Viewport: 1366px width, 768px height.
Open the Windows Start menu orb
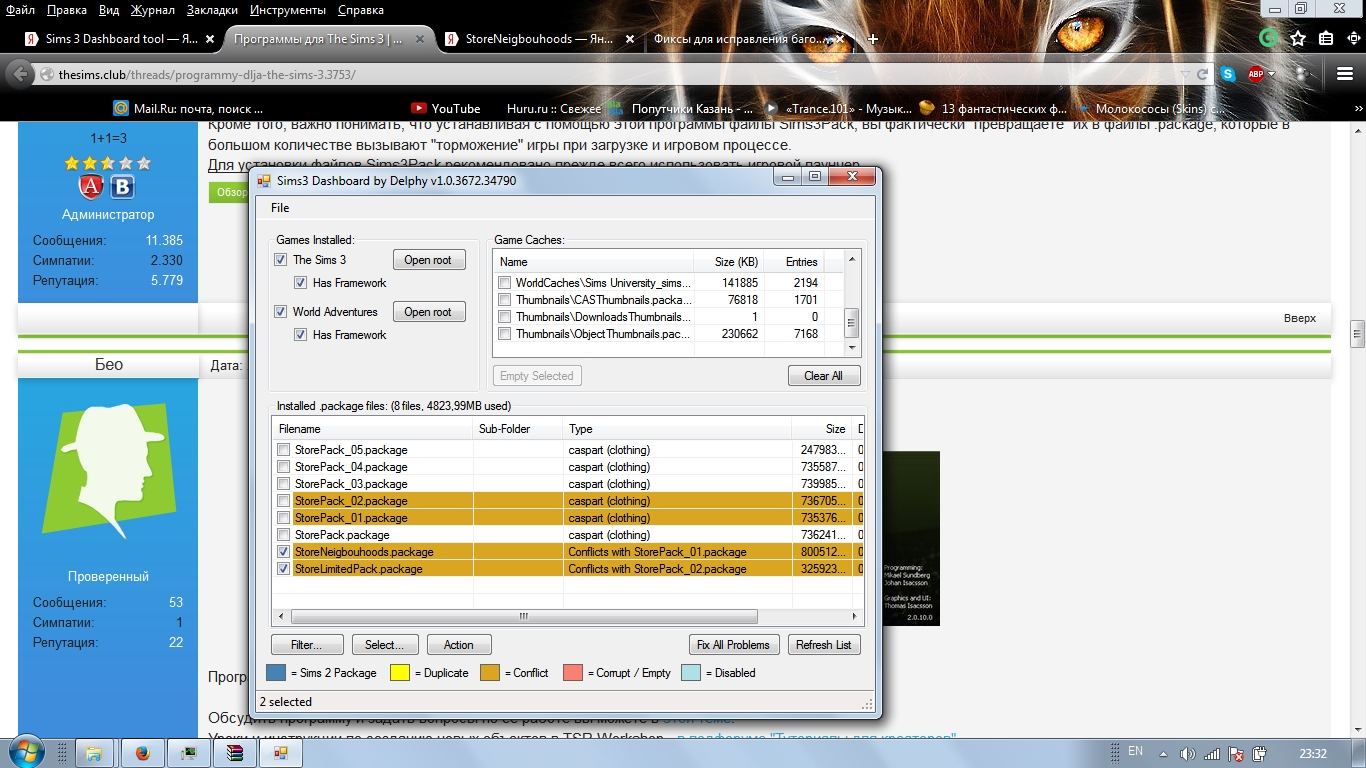point(29,752)
